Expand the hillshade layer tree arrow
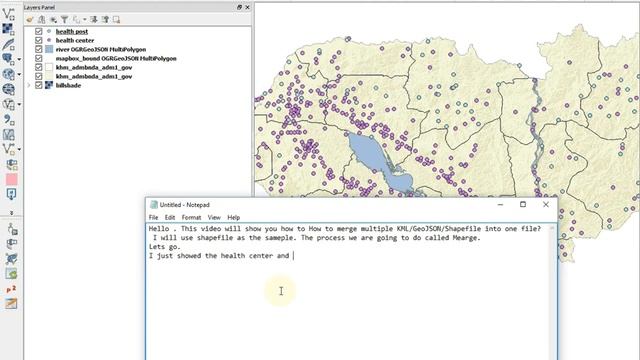640x360 pixels. click(29, 85)
